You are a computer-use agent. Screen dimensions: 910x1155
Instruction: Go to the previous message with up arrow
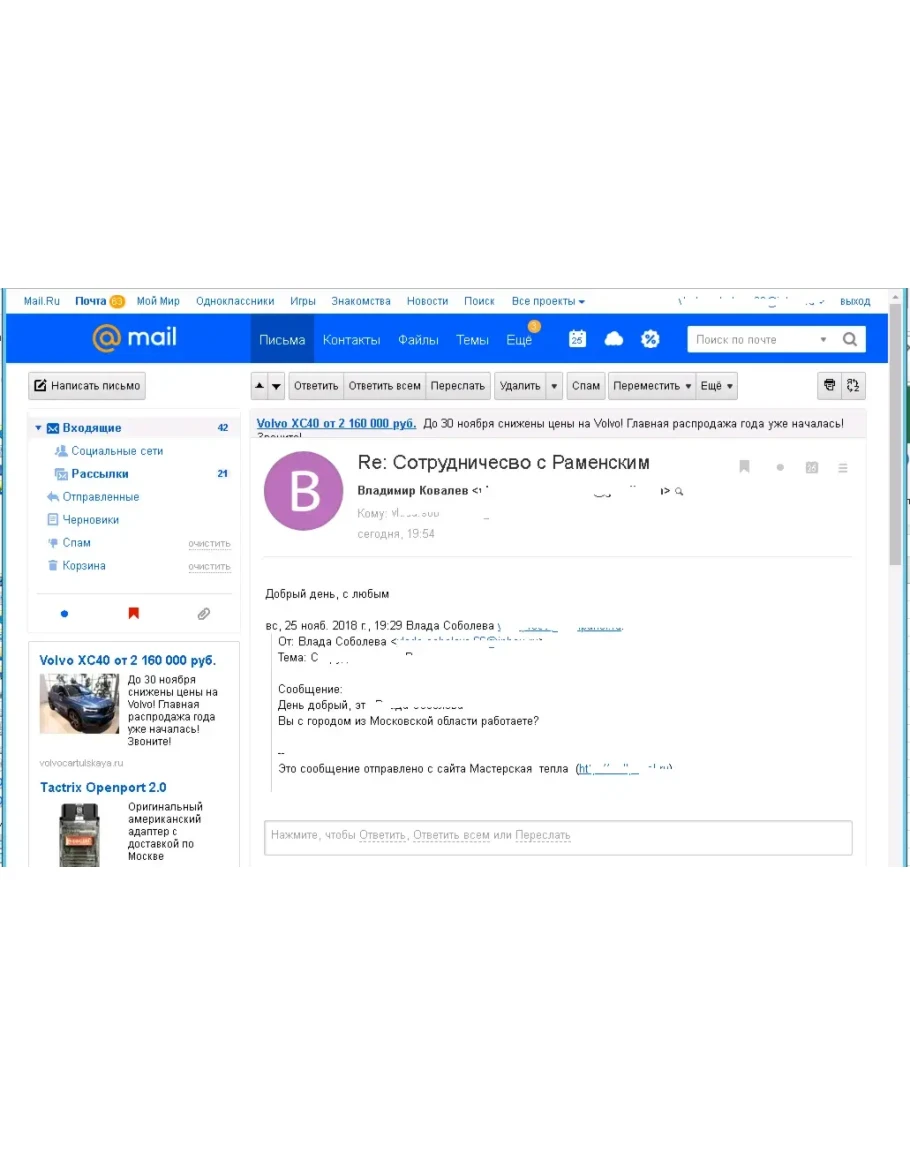(x=259, y=385)
